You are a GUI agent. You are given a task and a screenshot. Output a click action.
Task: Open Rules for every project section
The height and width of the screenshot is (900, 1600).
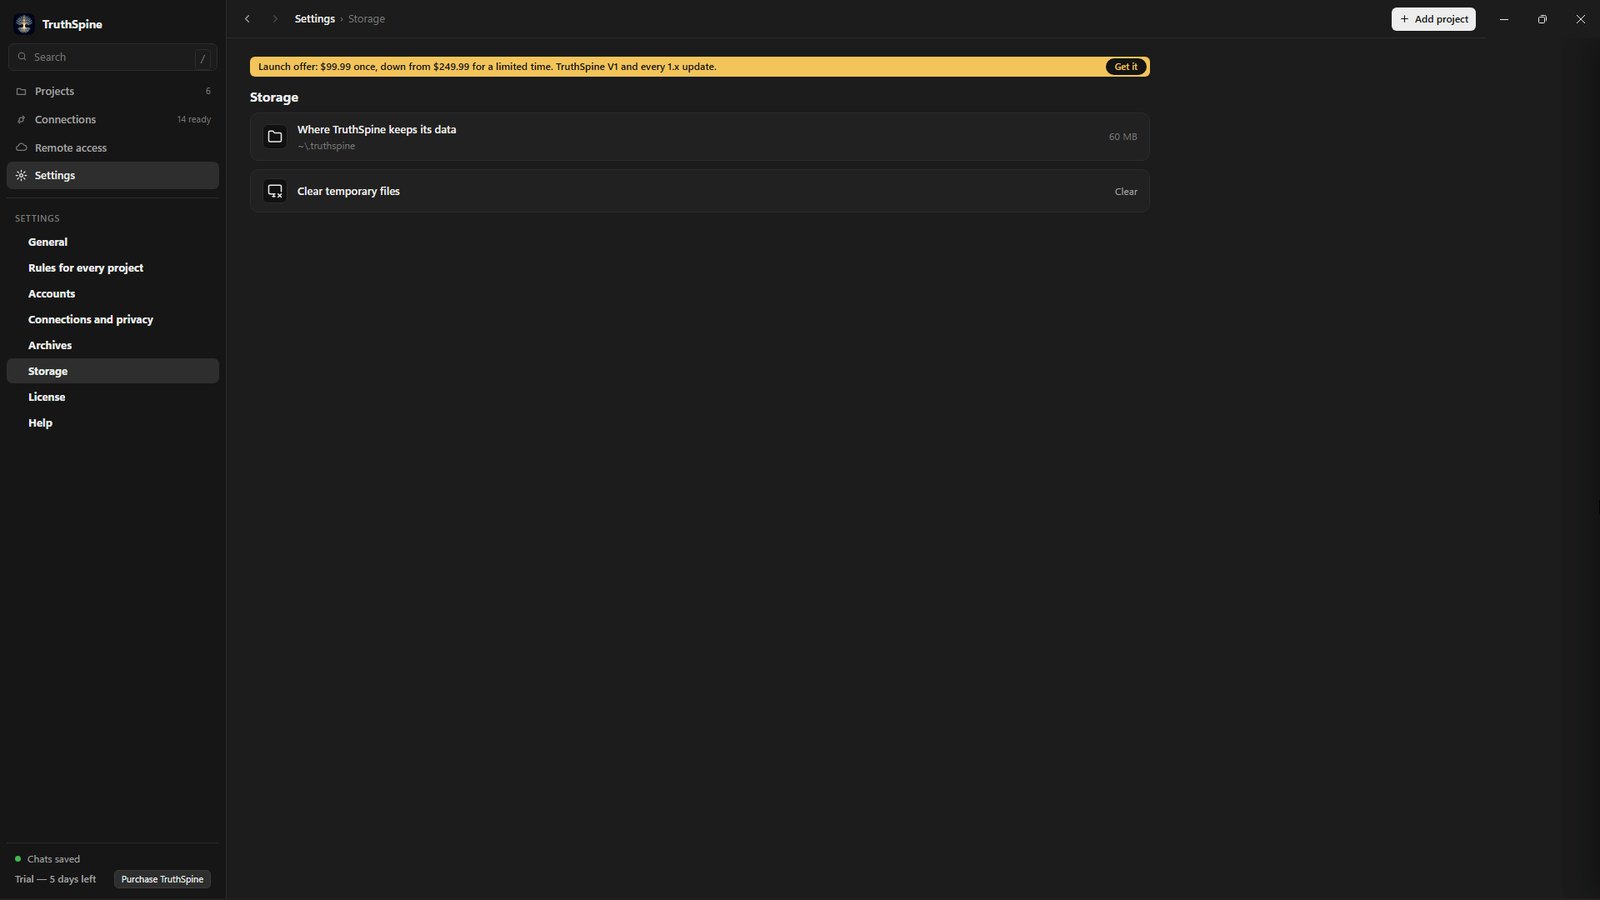(113, 268)
